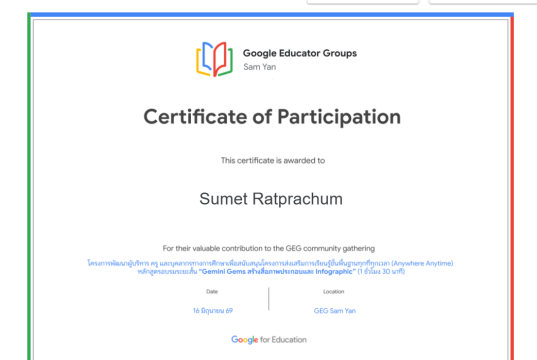Click the blue 'Gemini Gems' course title line
537x360 pixels.
(271, 271)
